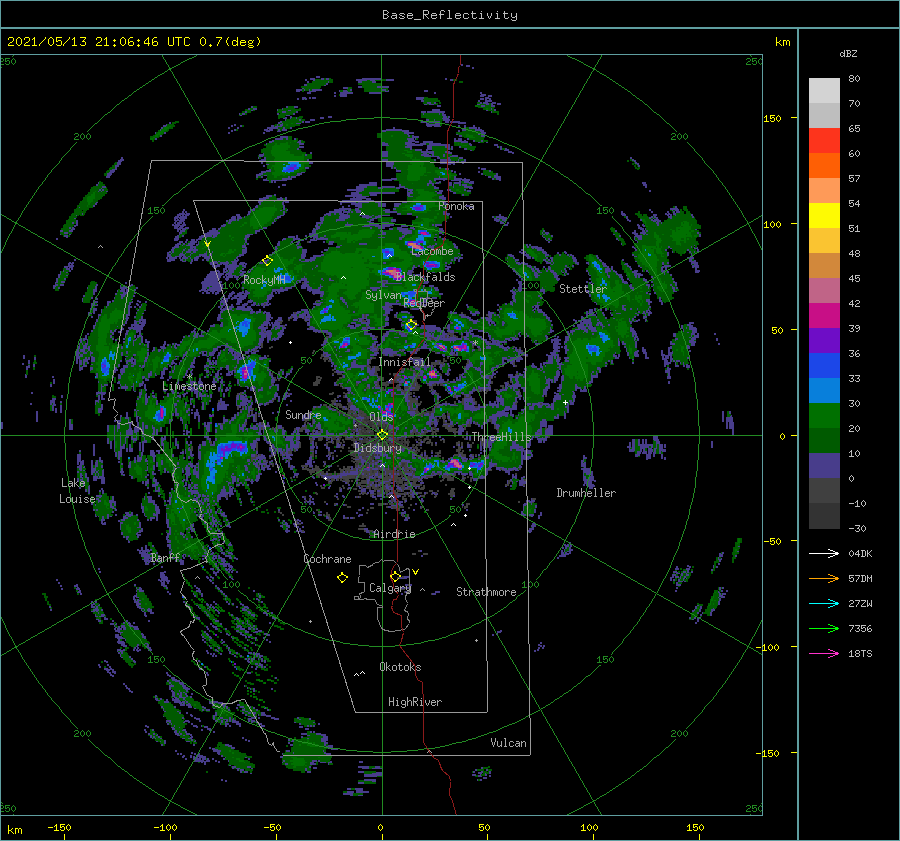Click the Vulcan label

pyautogui.click(x=509, y=743)
